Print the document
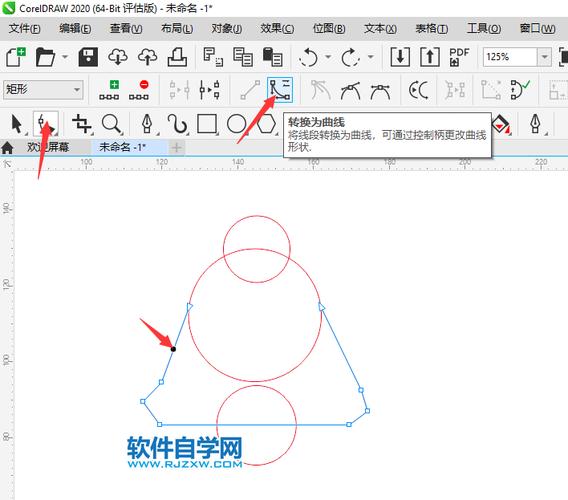Viewport: 568px width, 500px height. [x=177, y=57]
